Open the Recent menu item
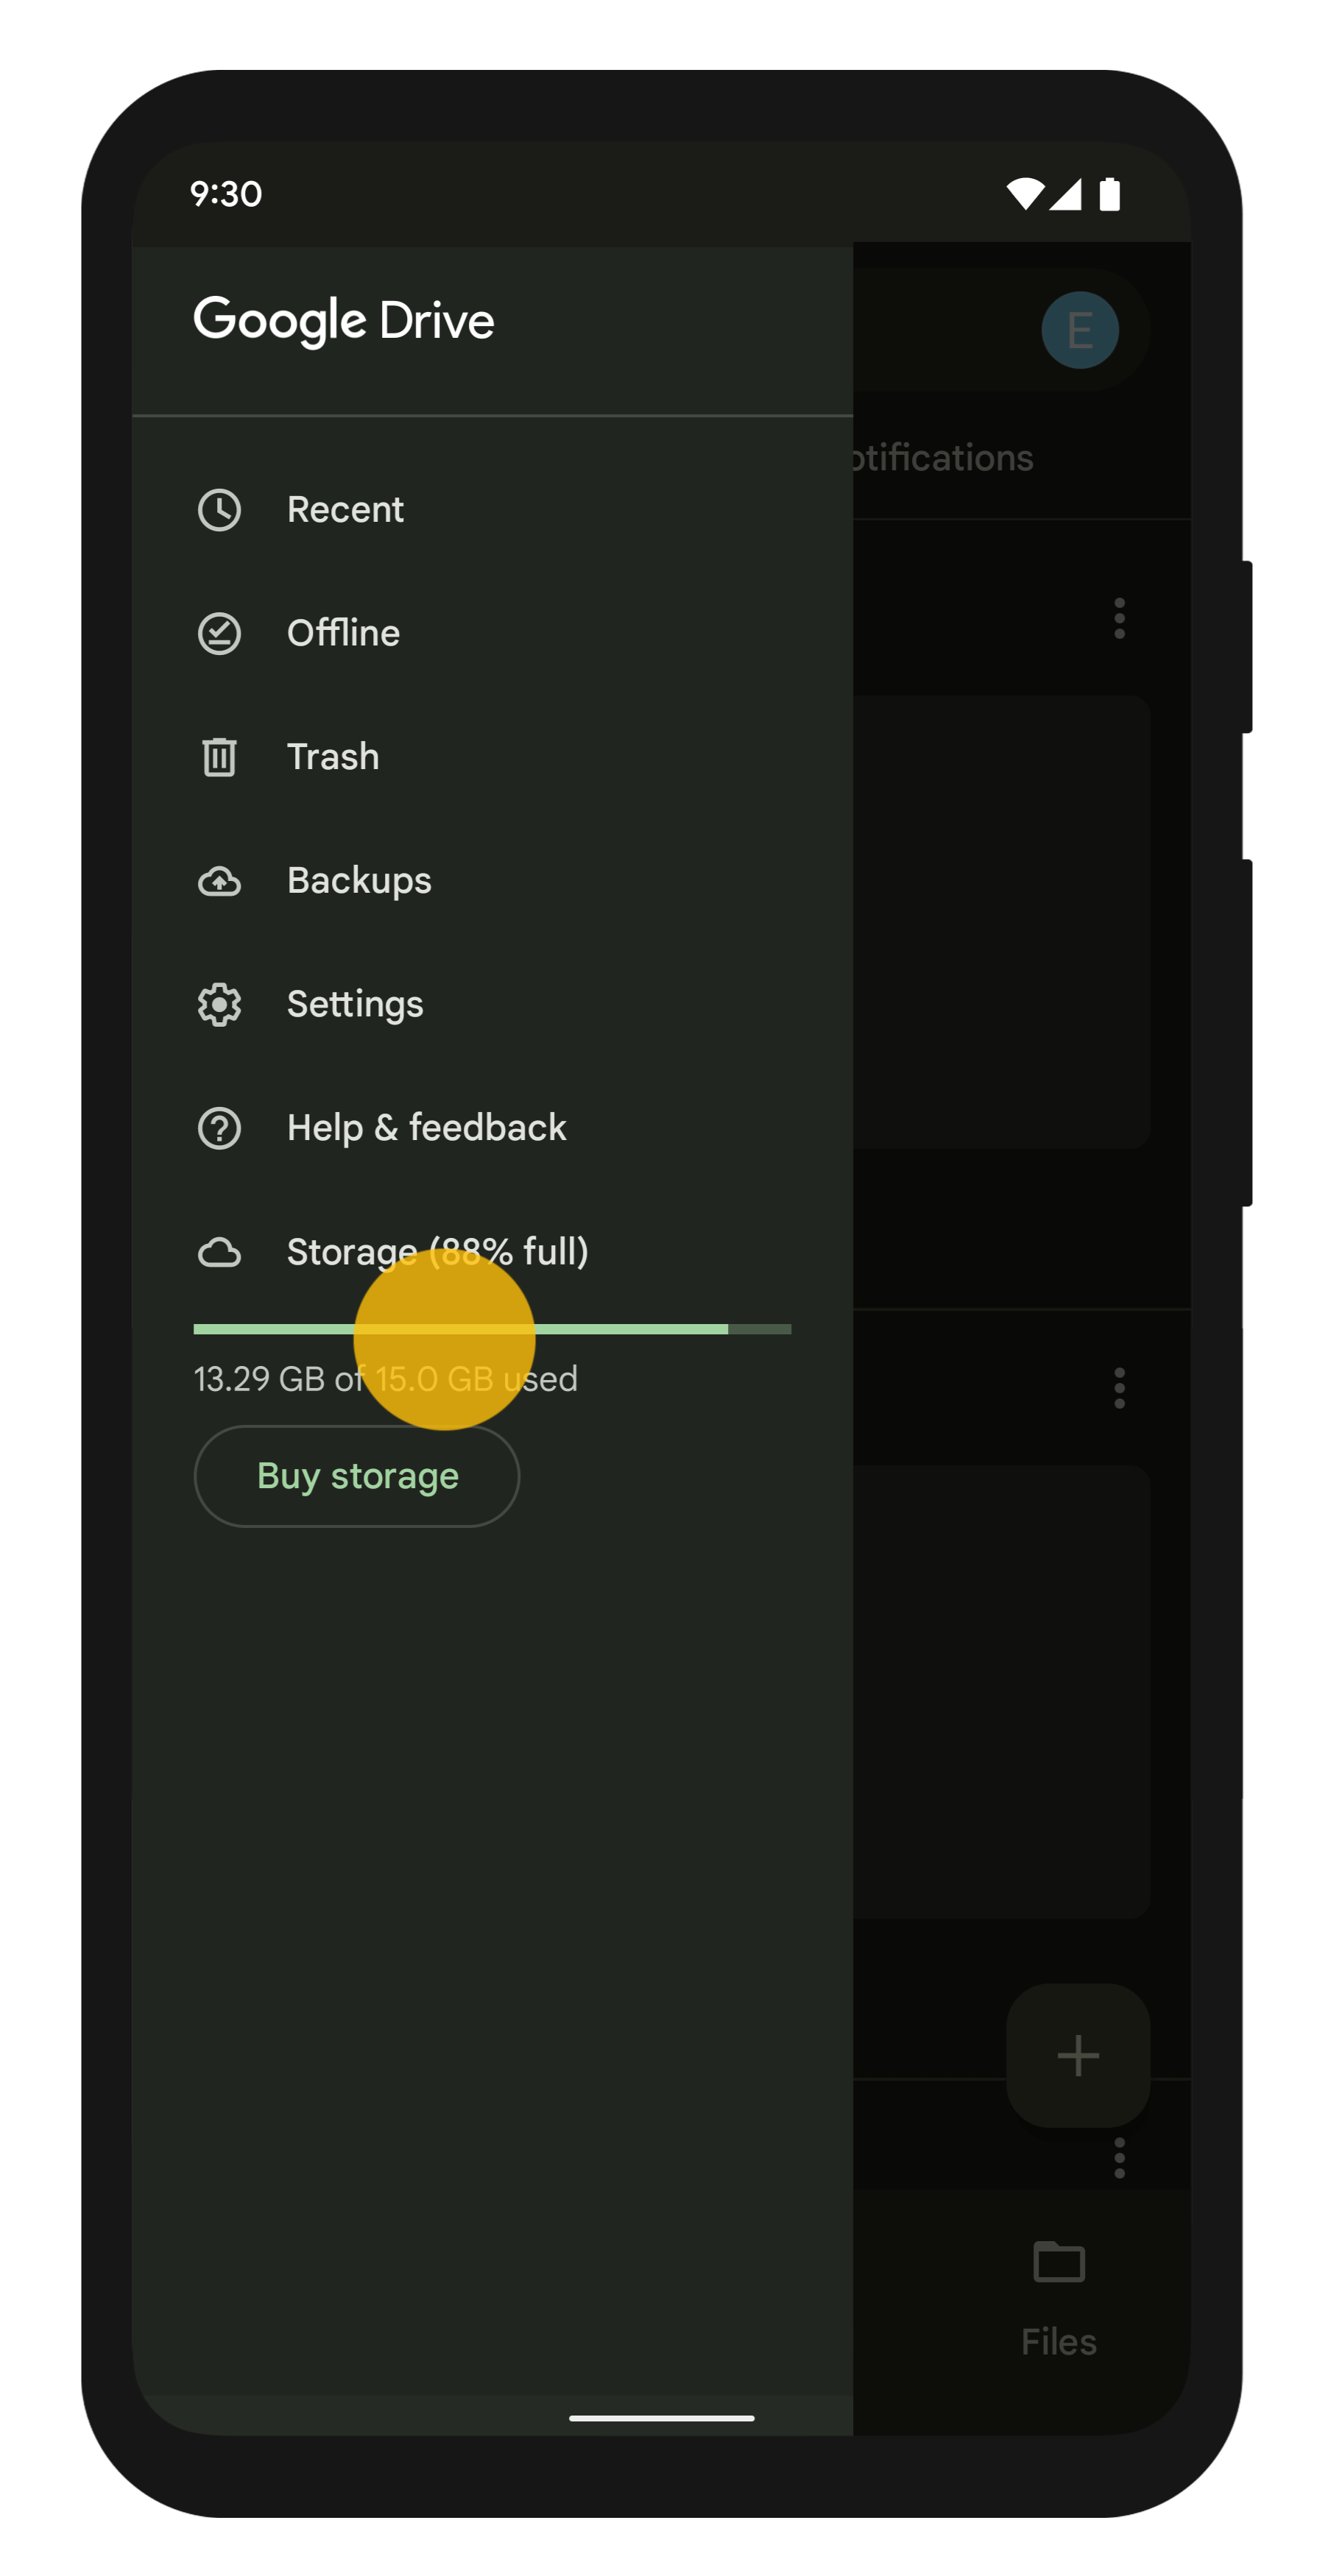Viewport: 1325px width, 2576px height. (x=345, y=510)
